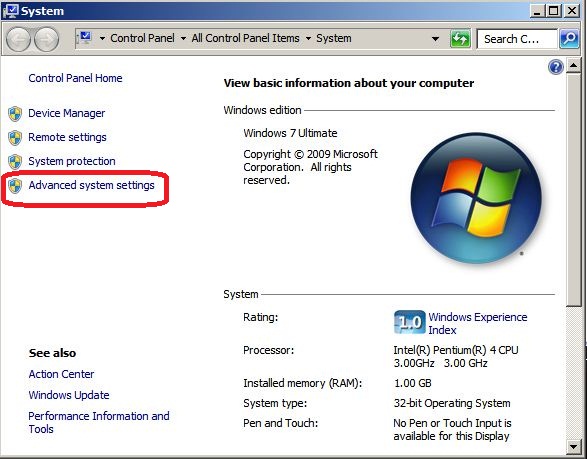The image size is (587, 459).
Task: Click the System window title bar icon
Action: [x=10, y=10]
